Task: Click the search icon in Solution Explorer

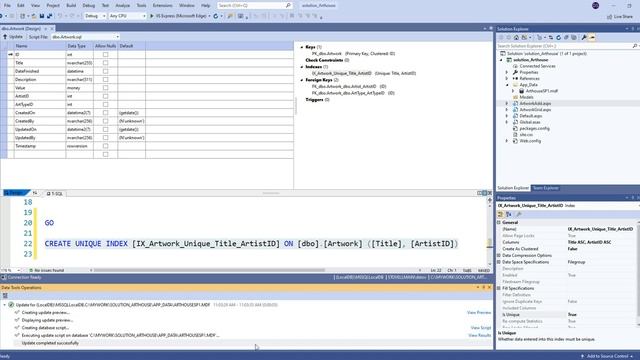Action: [x=635, y=46]
